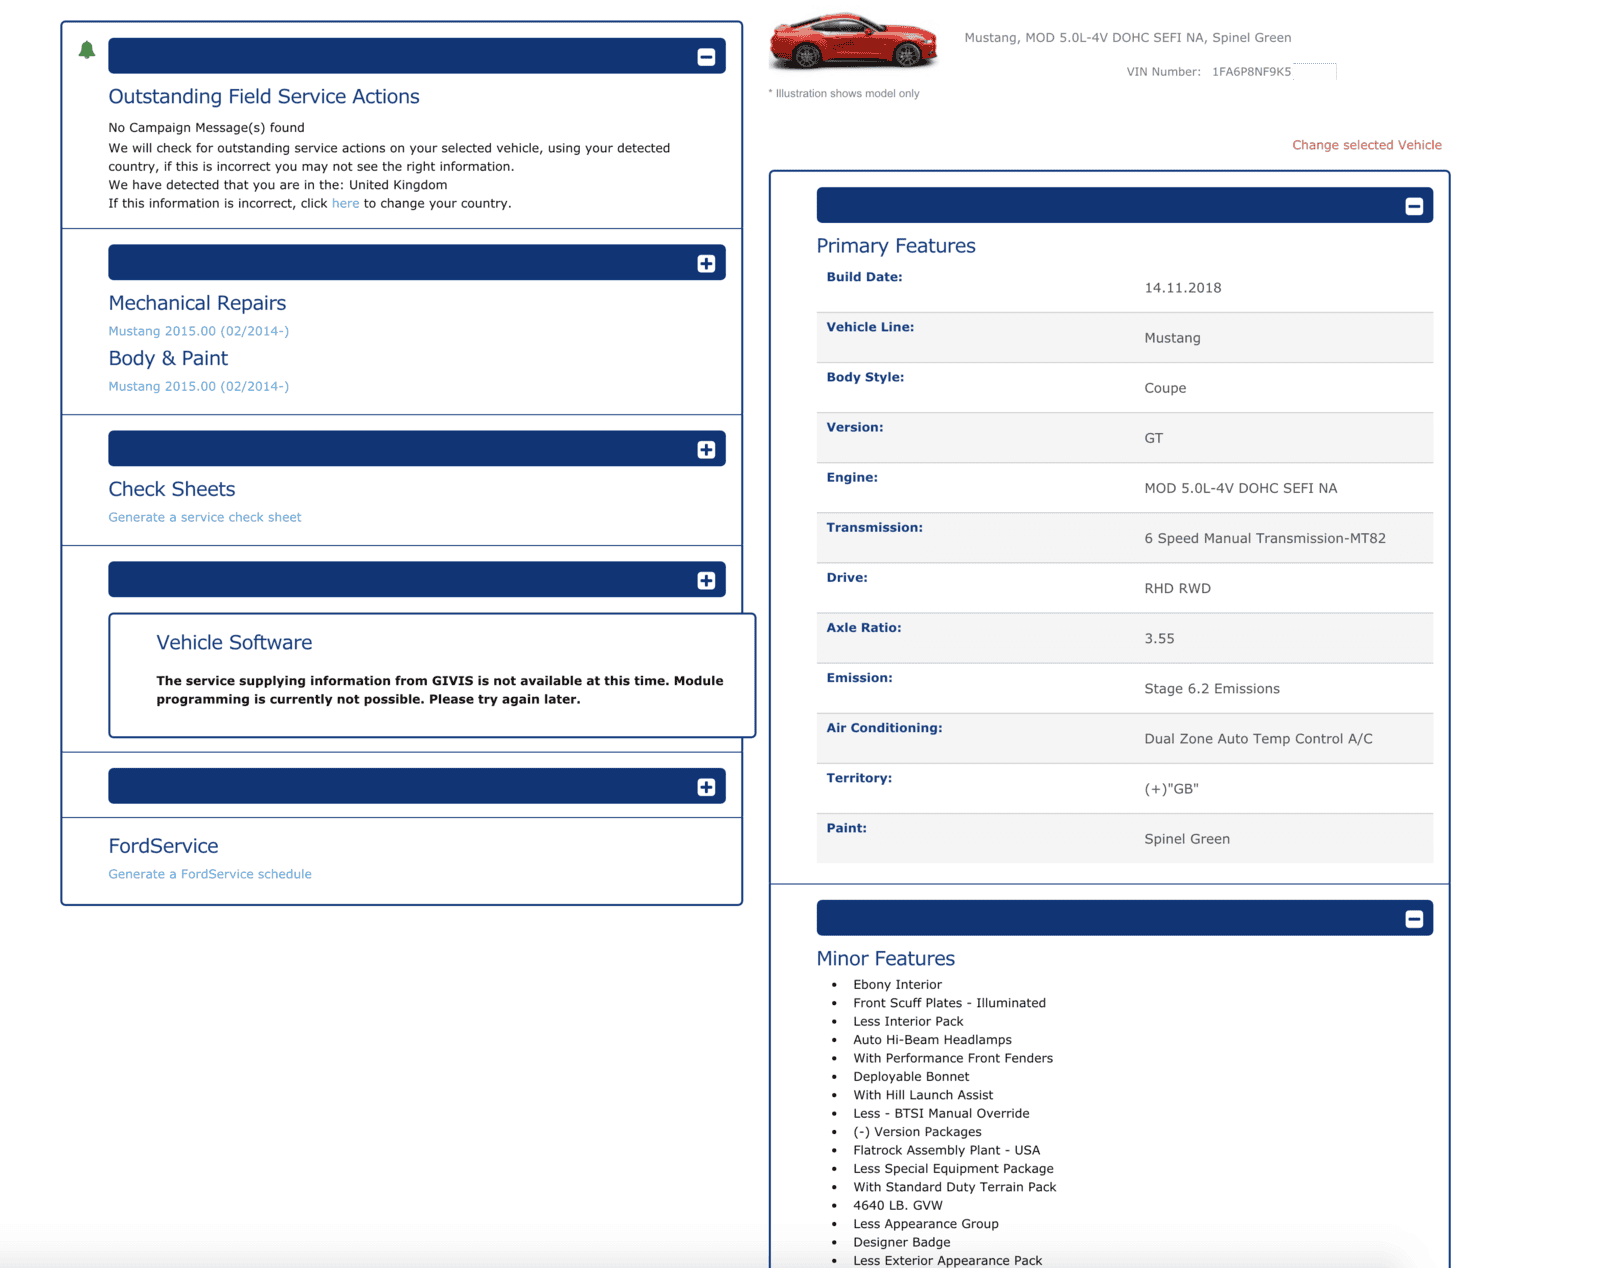Click 'here' to change your country
Screen dimensions: 1600x1268
click(345, 203)
